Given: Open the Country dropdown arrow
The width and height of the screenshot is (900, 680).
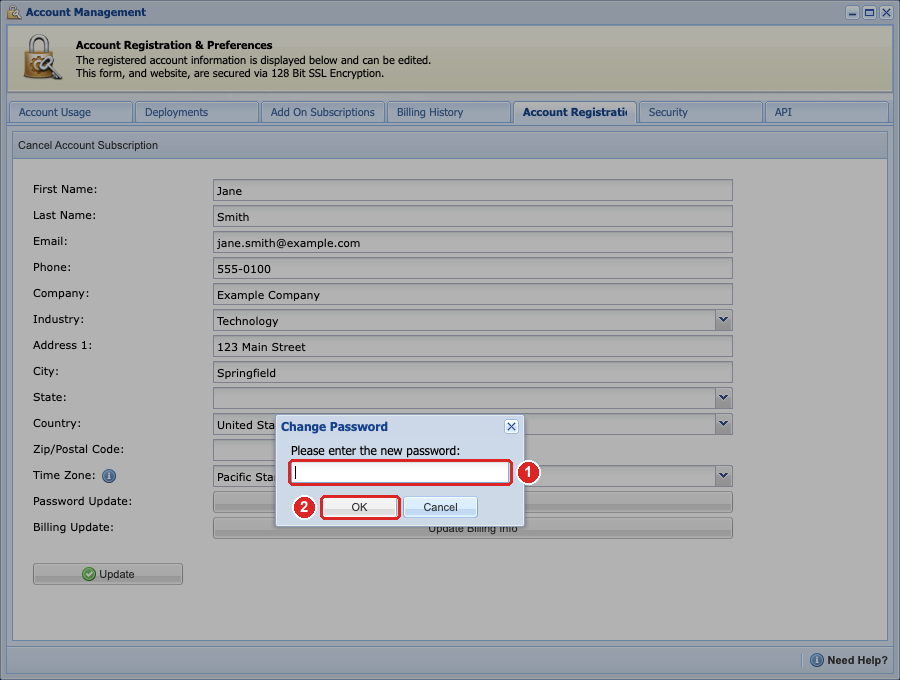Looking at the screenshot, I should tap(723, 424).
